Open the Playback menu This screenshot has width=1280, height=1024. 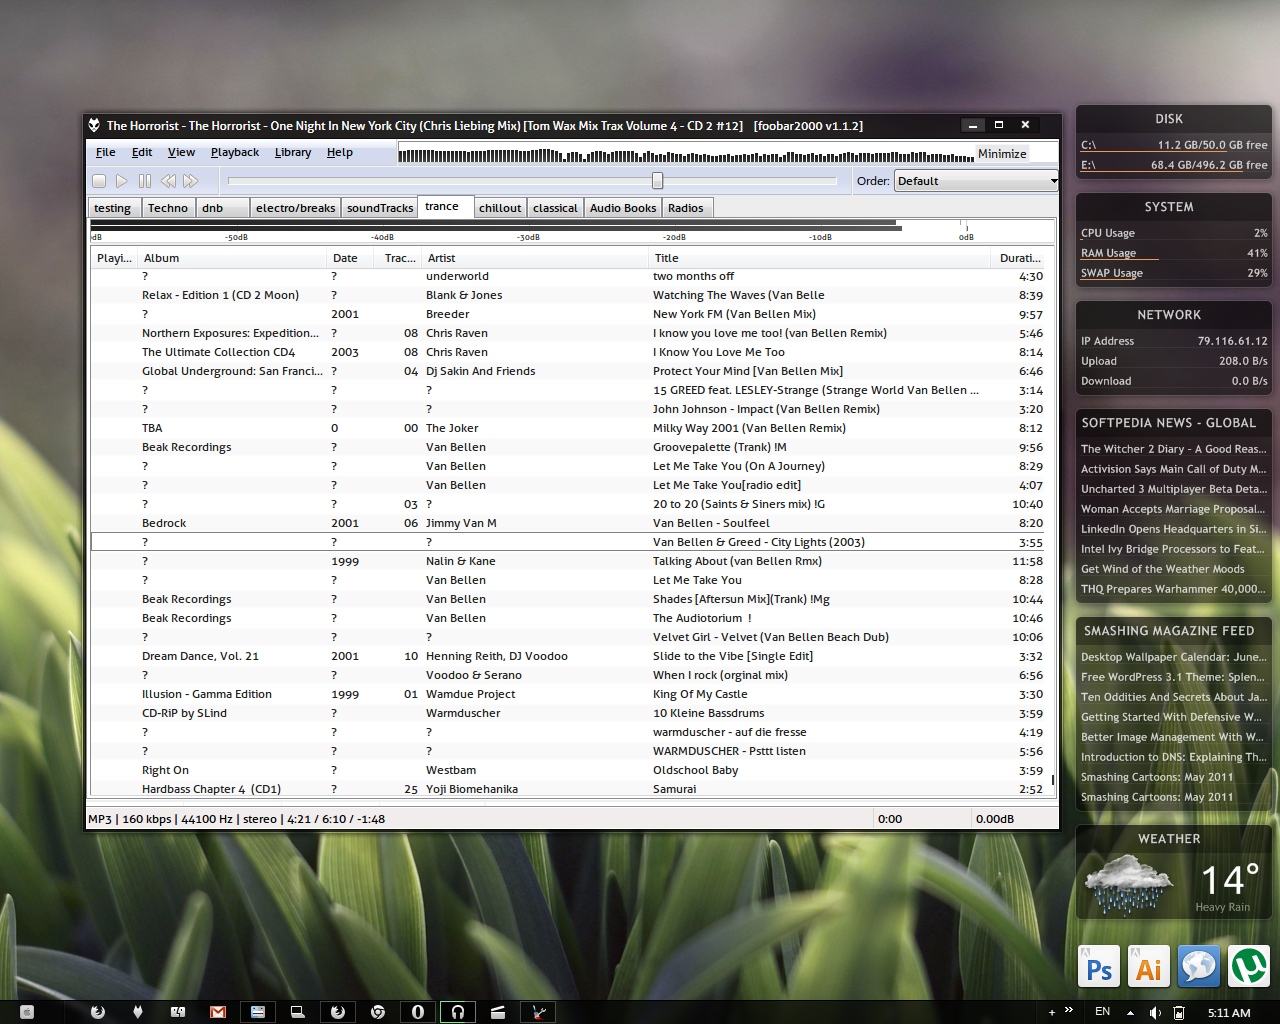coord(234,152)
